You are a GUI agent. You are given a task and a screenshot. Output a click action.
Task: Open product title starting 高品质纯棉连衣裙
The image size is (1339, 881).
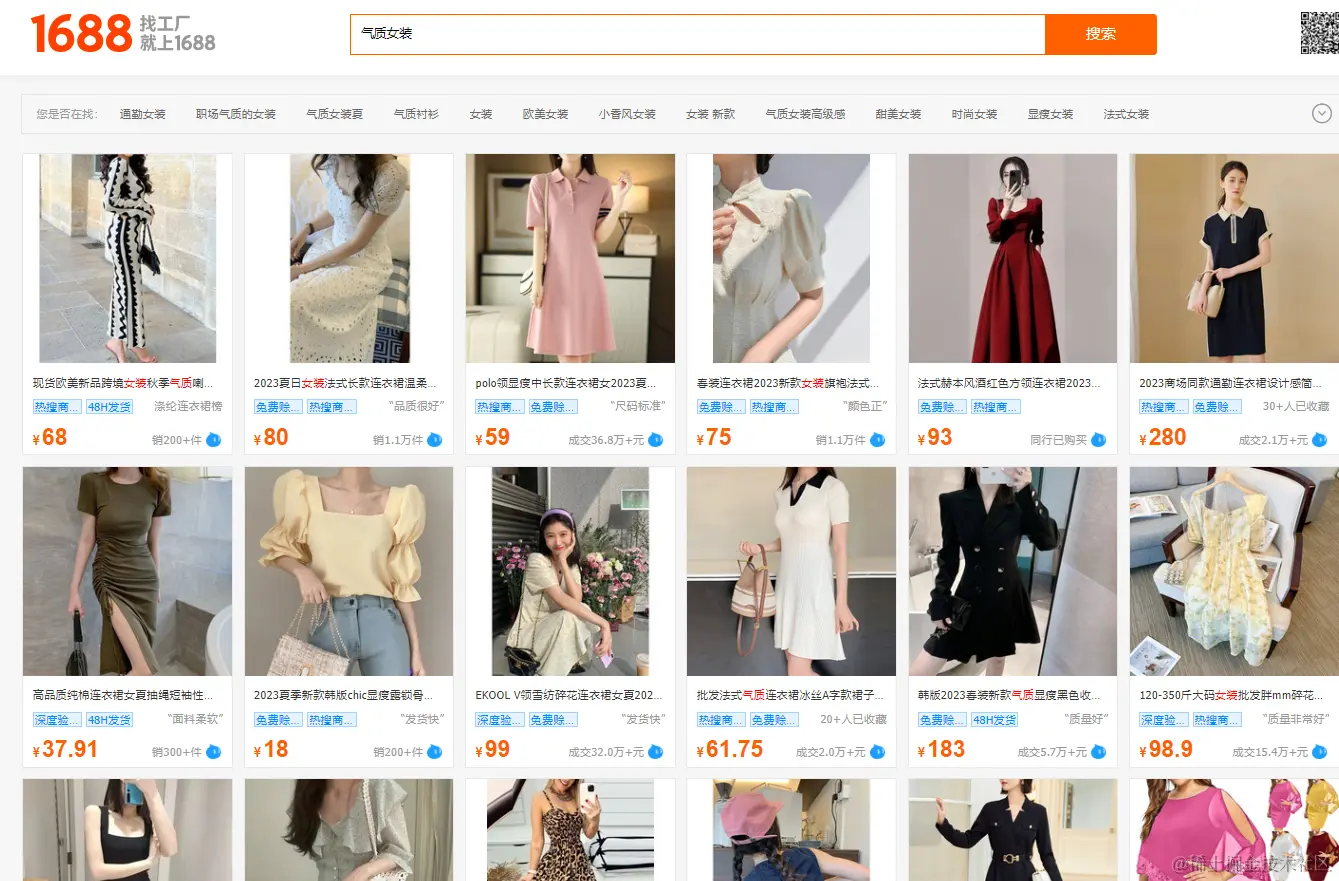[123, 695]
